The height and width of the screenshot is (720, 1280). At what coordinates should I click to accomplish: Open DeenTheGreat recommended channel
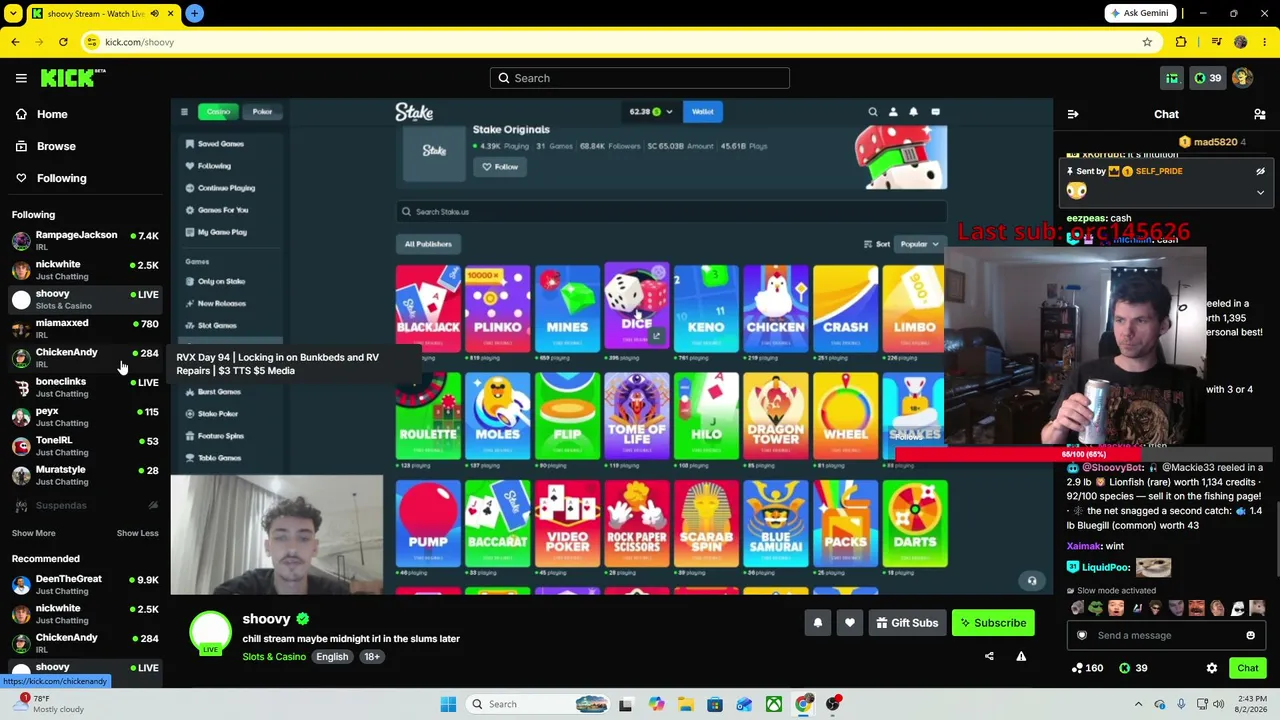(85, 584)
